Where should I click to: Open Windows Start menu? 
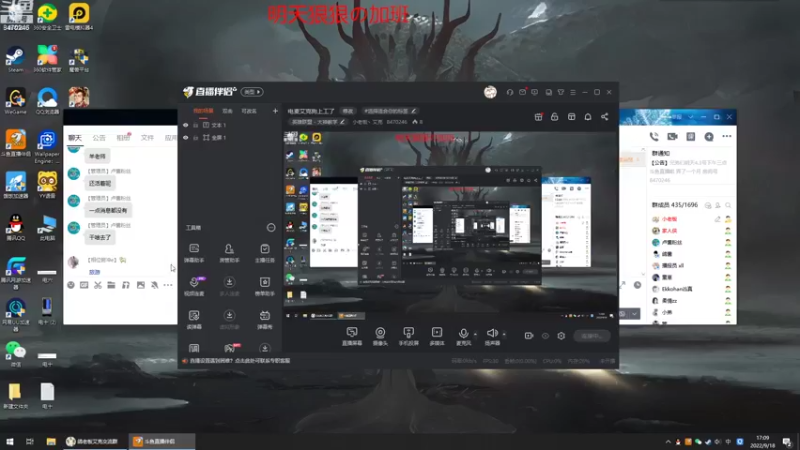[10, 441]
